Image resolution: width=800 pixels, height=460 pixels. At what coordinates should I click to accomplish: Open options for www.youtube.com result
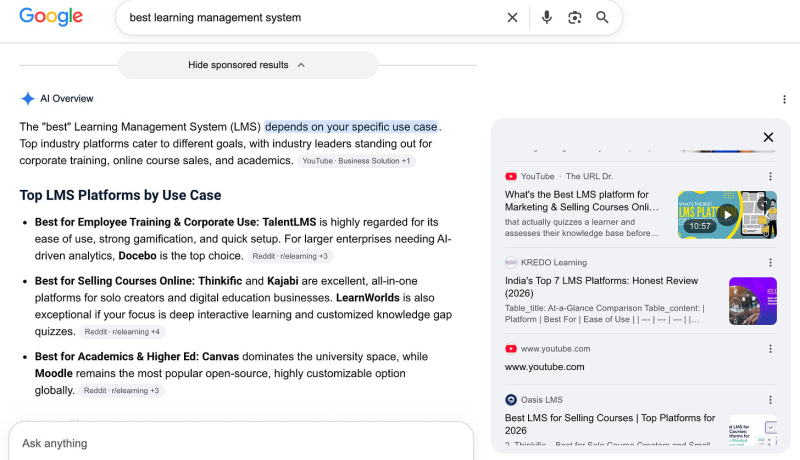[x=770, y=349]
